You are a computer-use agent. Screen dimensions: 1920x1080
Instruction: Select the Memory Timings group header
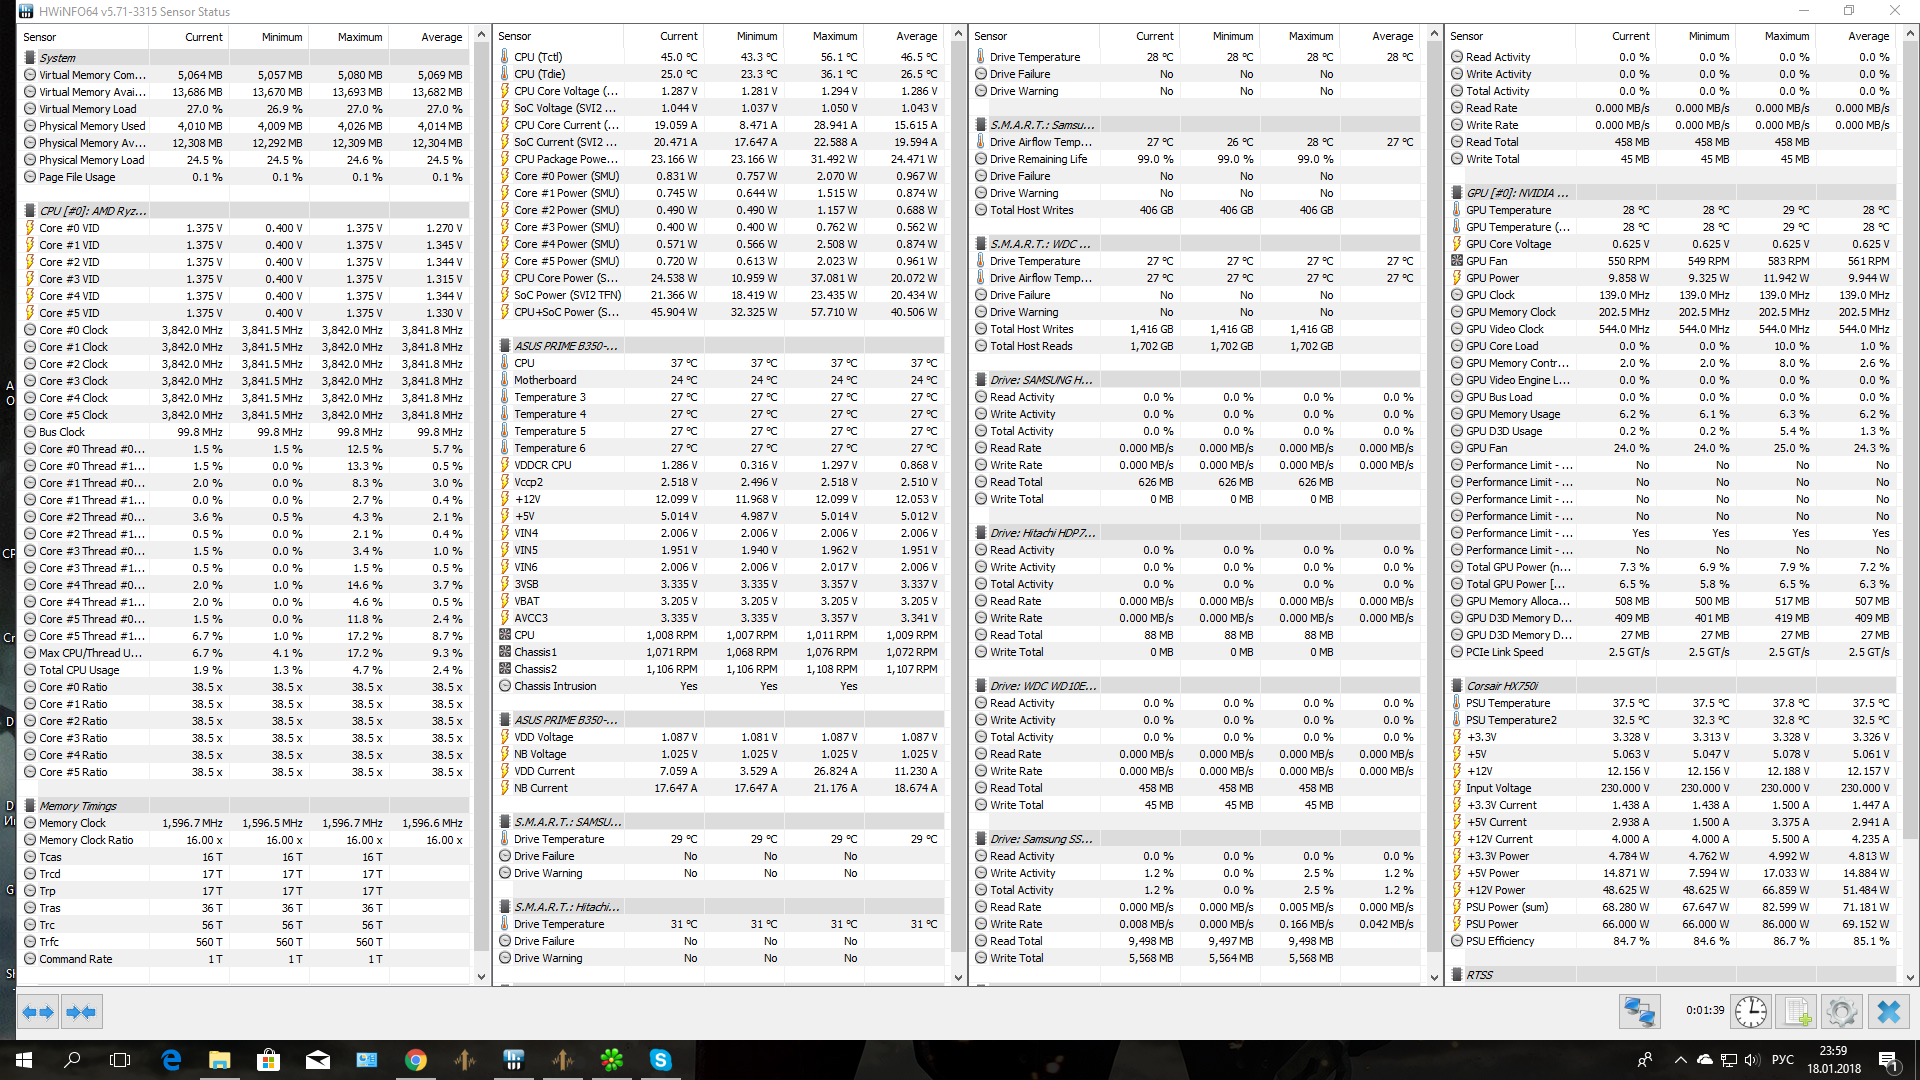[78, 806]
